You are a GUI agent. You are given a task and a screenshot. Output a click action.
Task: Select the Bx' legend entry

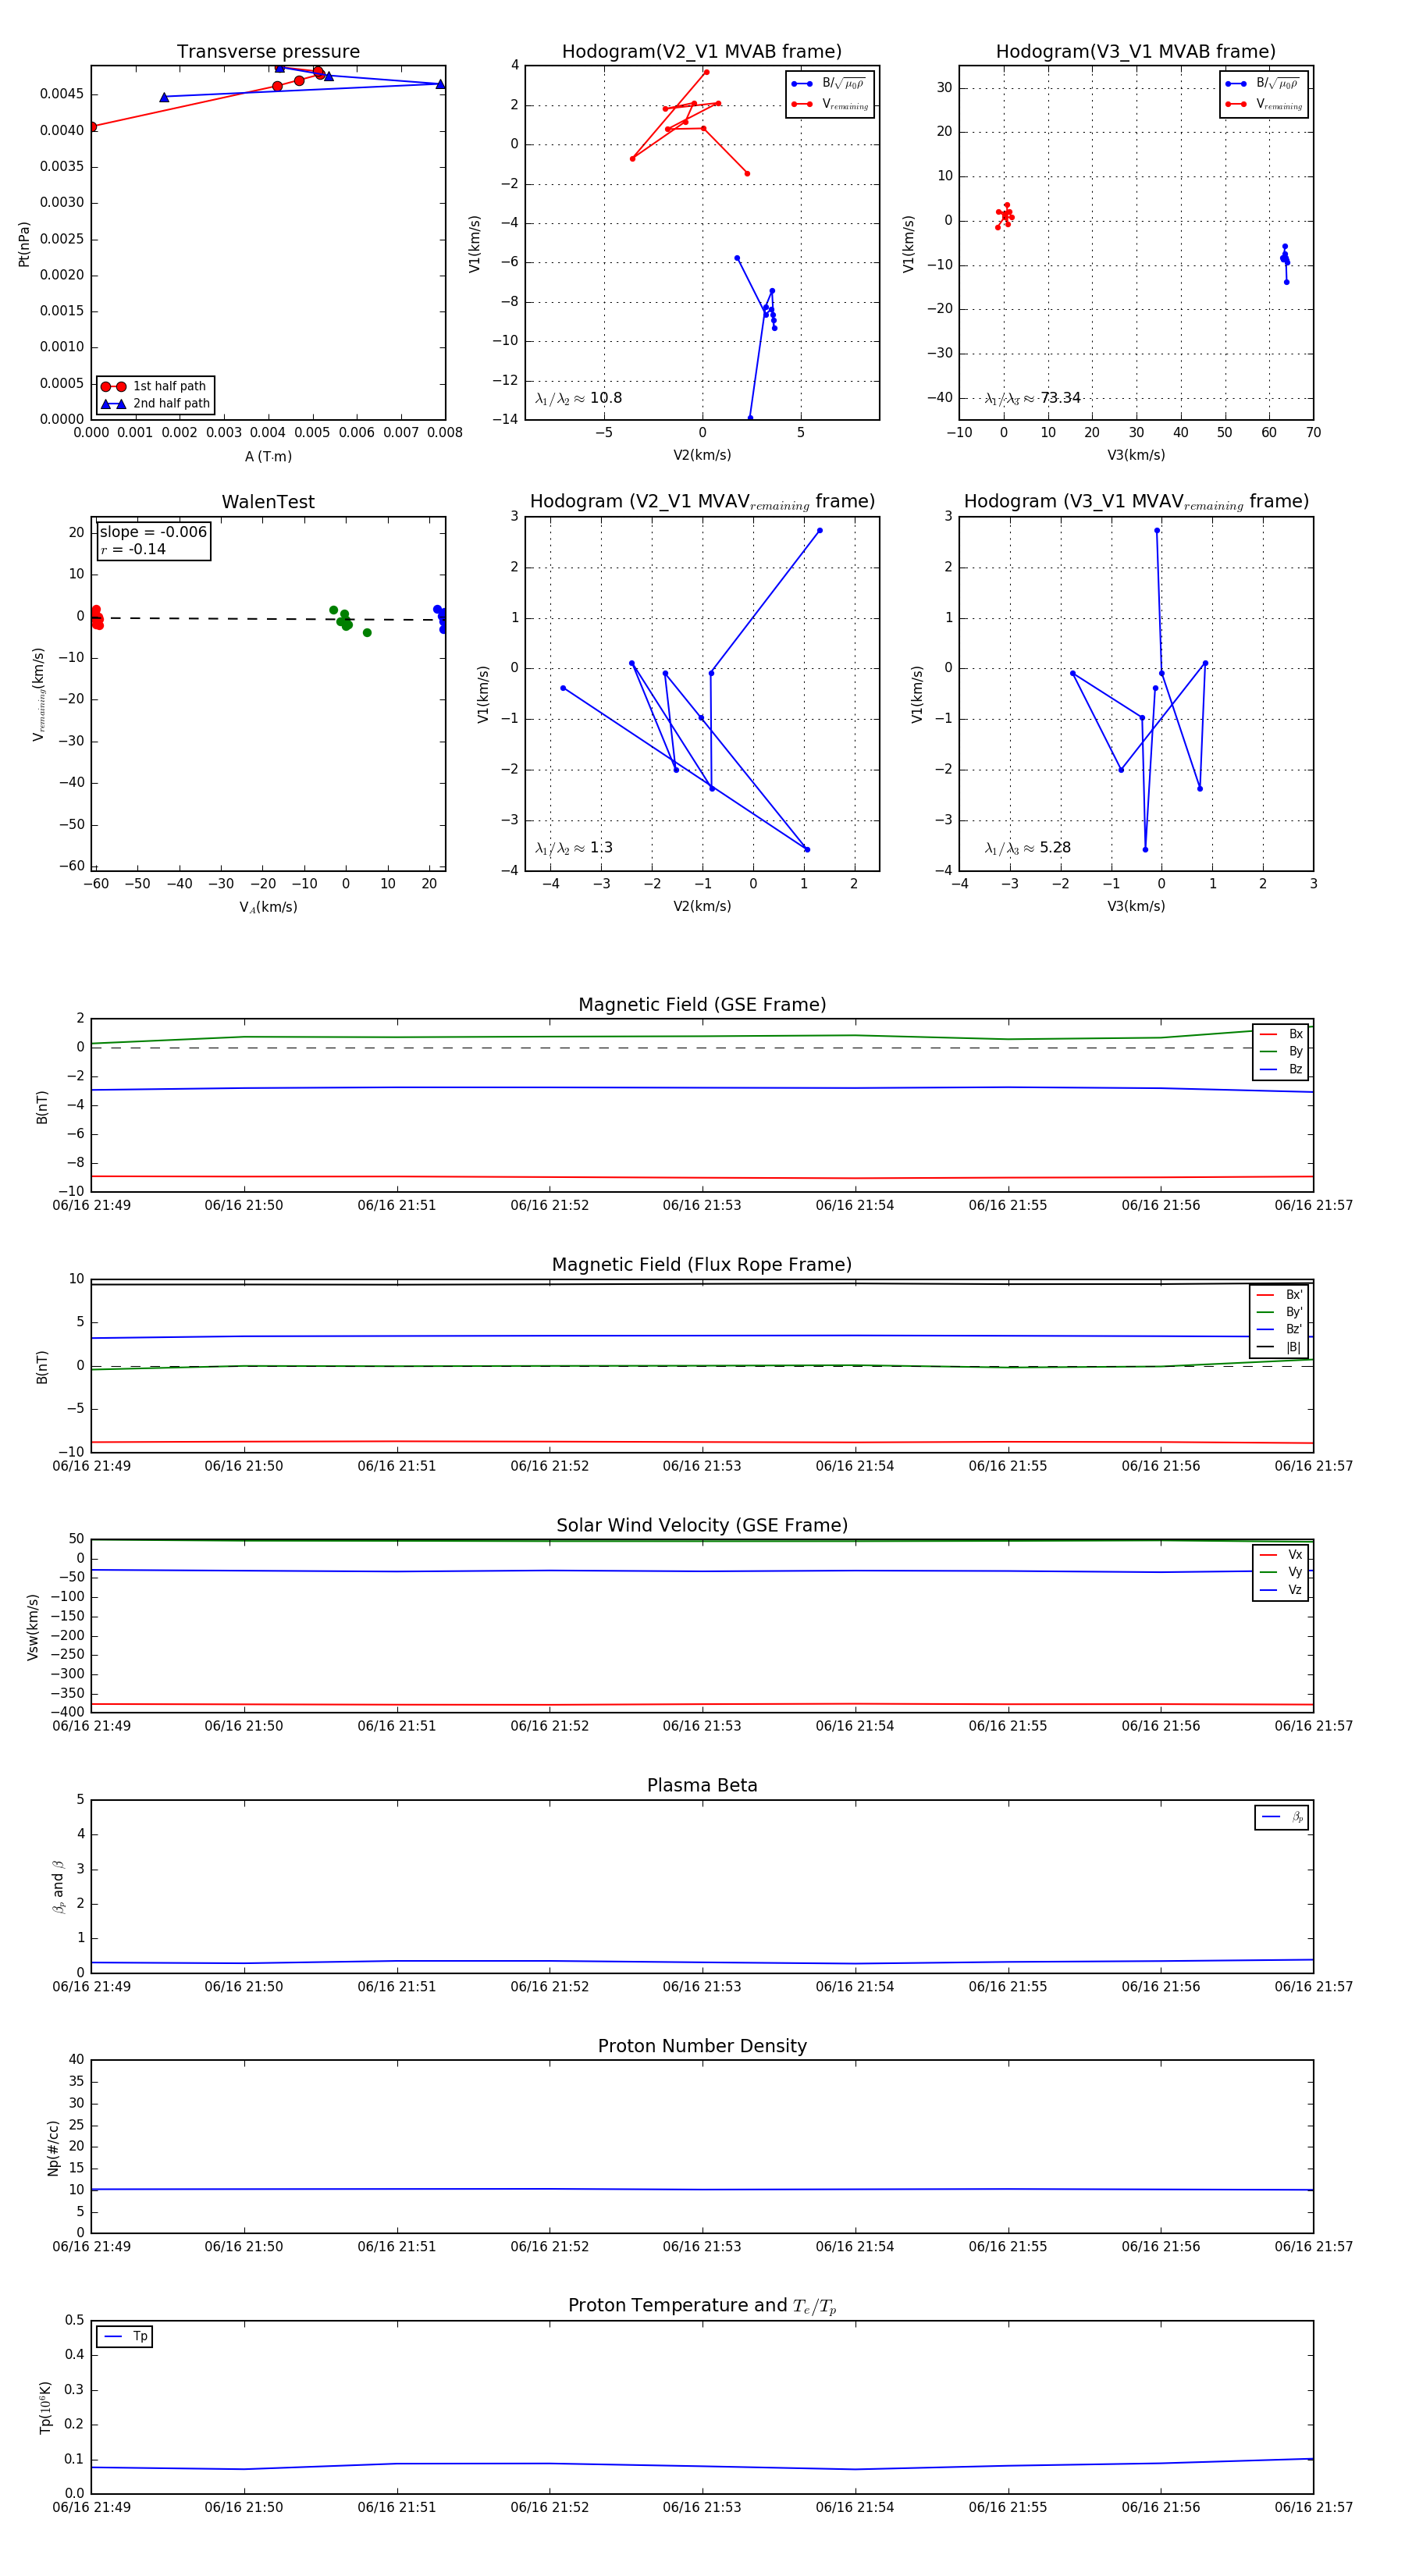click(x=1280, y=1294)
